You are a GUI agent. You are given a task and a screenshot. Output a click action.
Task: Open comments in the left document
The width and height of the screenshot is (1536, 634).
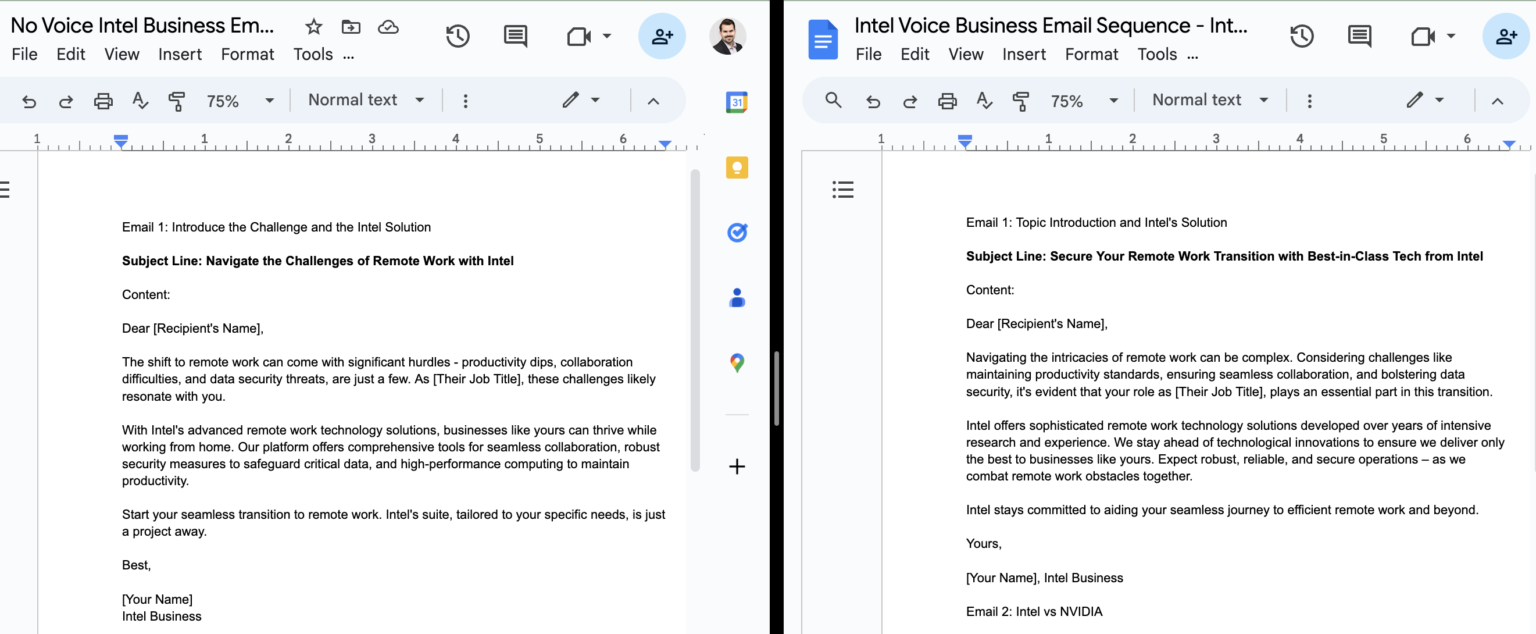pyautogui.click(x=515, y=37)
